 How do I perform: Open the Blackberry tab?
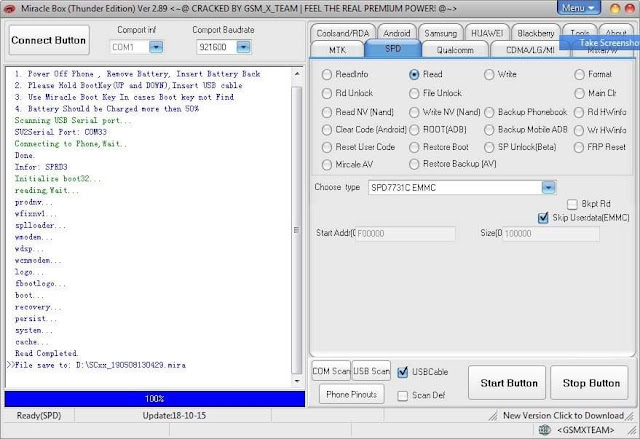click(x=536, y=33)
